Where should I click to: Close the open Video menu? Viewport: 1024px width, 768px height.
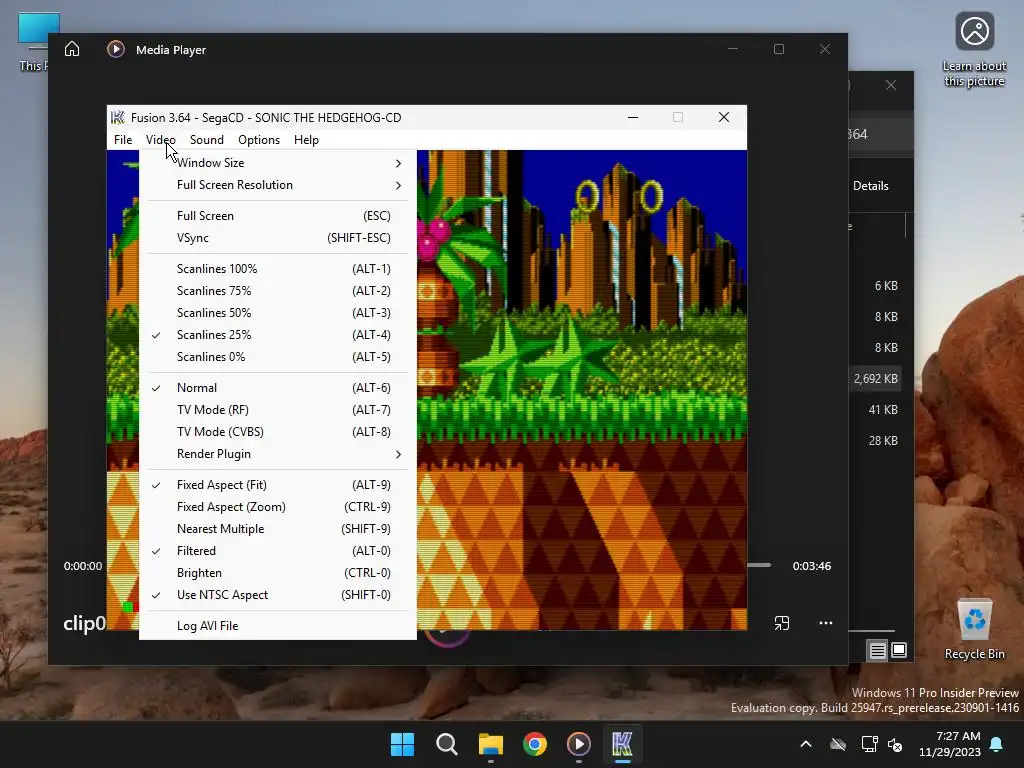(x=161, y=140)
